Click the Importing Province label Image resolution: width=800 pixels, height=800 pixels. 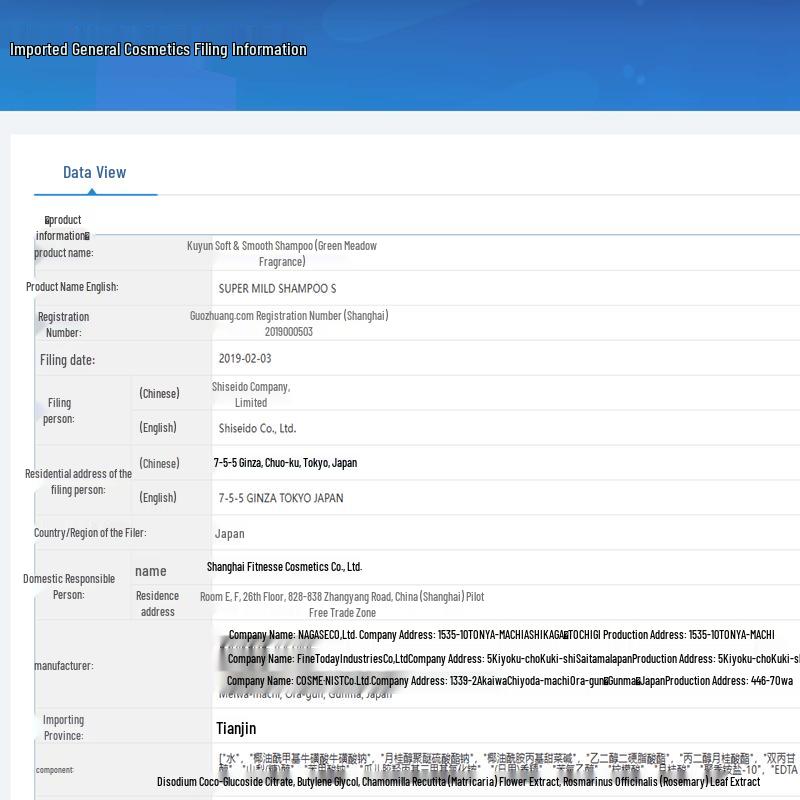tap(63, 728)
